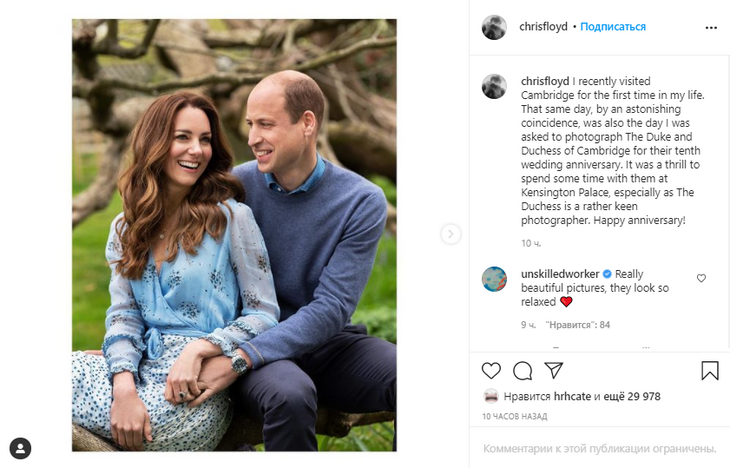
Task: Show tagged people icon on the photo
Action: (x=20, y=448)
